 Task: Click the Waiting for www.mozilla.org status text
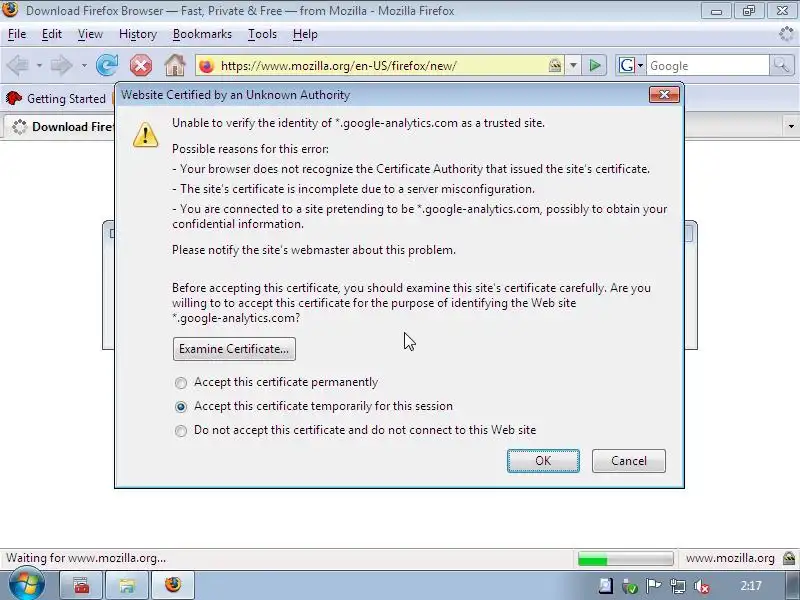(86, 558)
